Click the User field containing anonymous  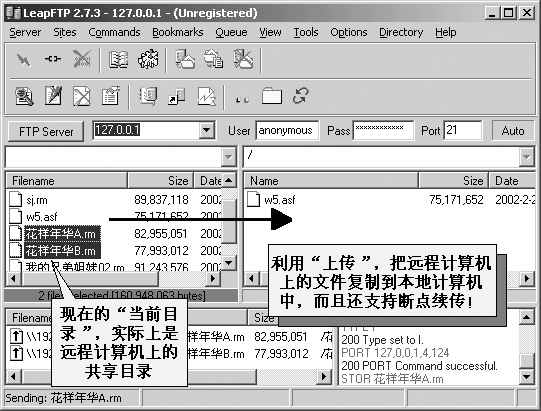tap(287, 130)
